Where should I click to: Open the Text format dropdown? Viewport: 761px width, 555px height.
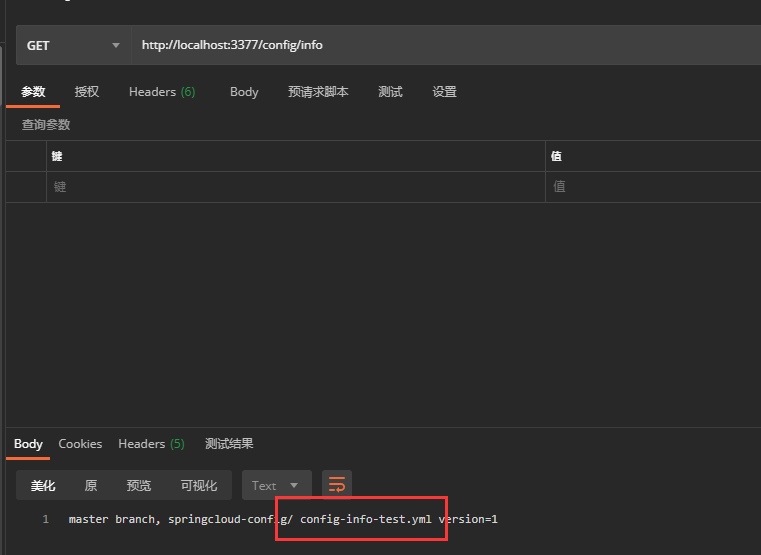pos(277,486)
